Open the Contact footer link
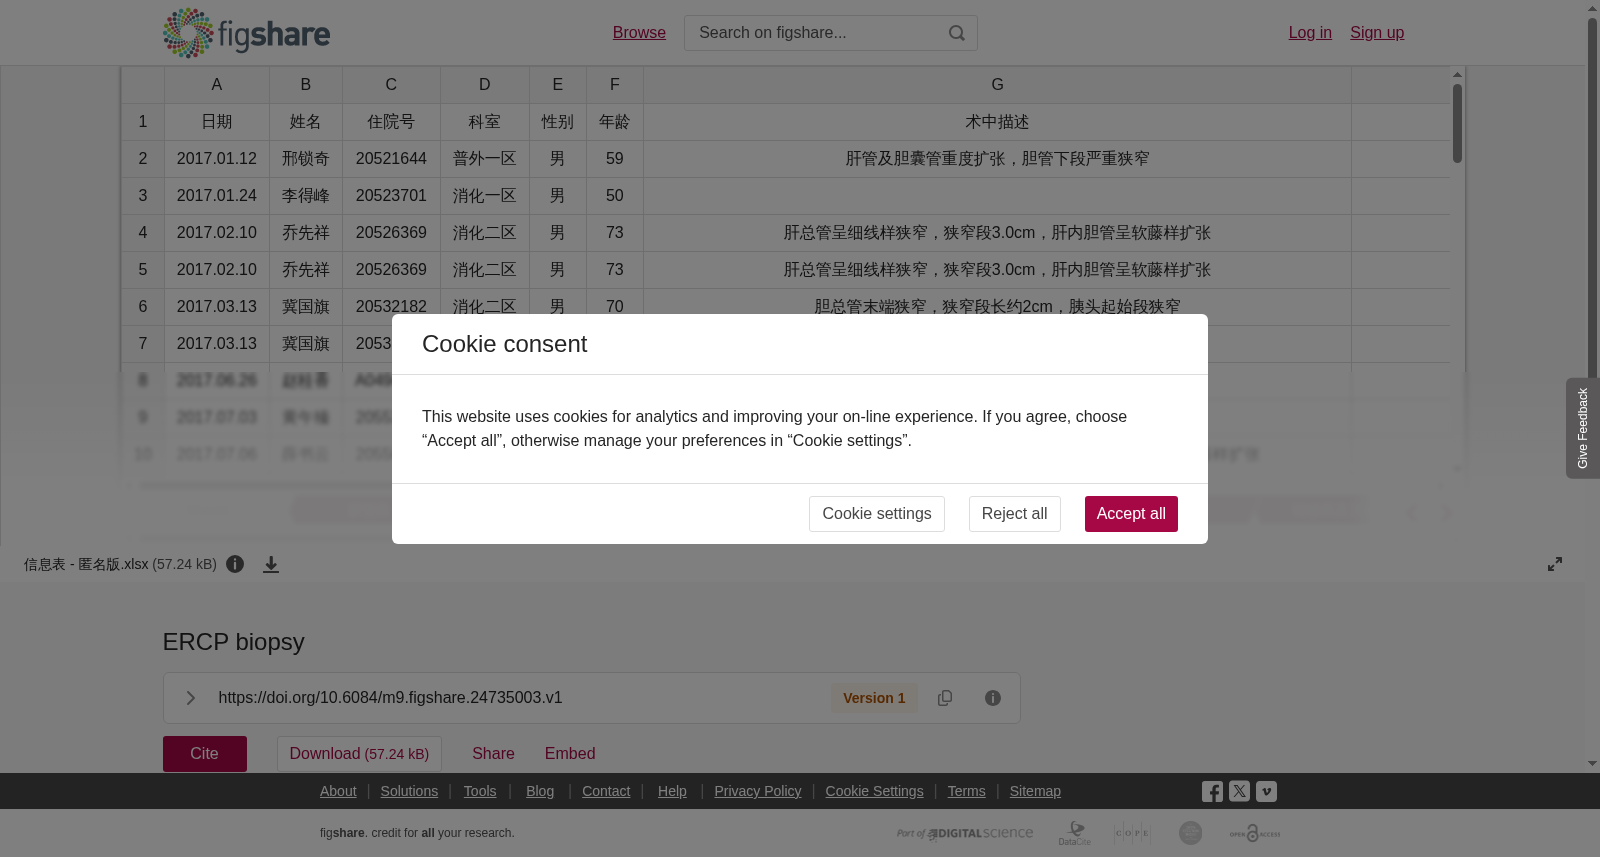 (606, 791)
